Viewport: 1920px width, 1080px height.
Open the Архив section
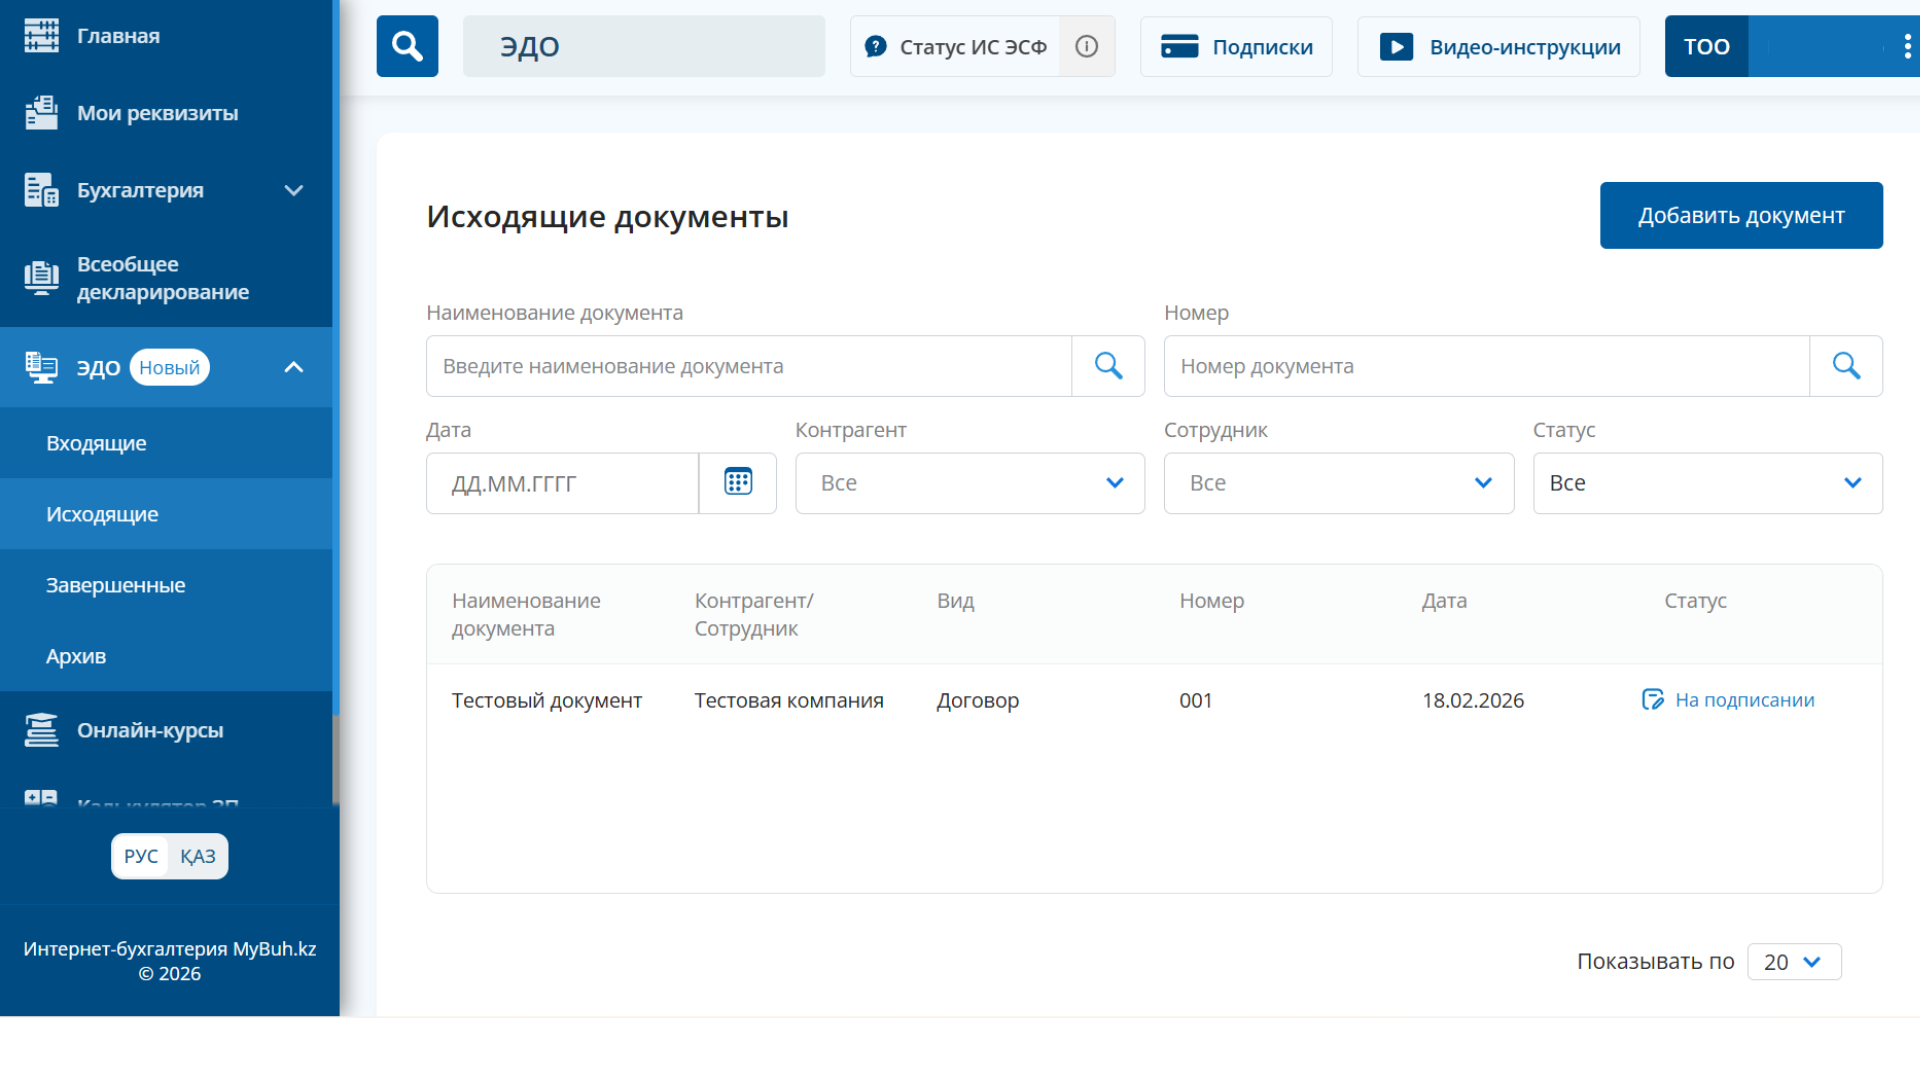tap(76, 656)
